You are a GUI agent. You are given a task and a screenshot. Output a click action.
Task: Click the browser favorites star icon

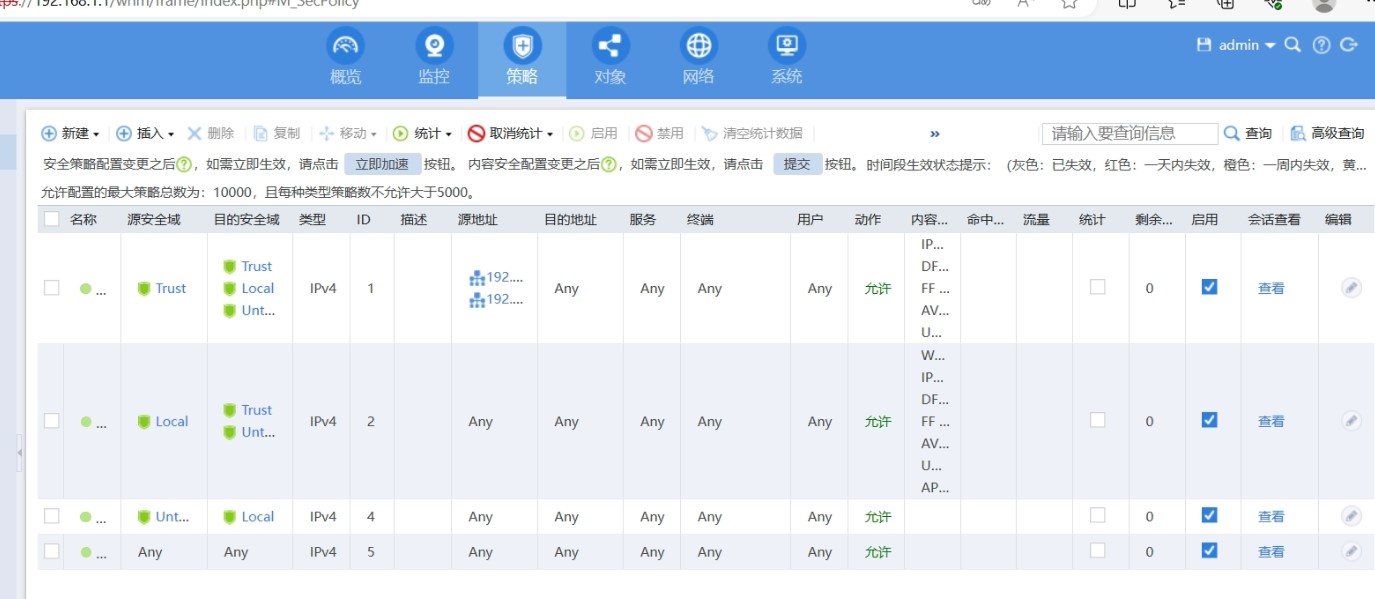[1069, 3]
